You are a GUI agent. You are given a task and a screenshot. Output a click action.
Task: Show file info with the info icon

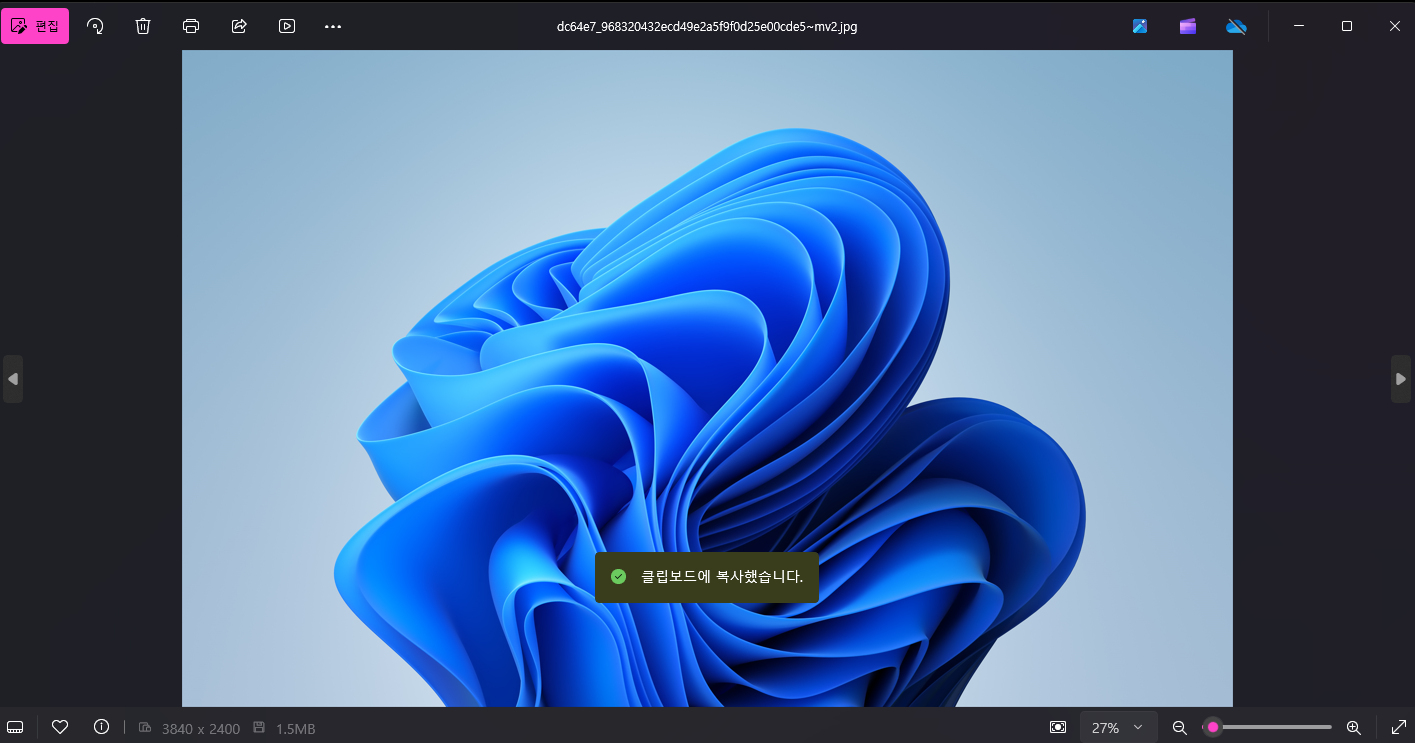(101, 727)
